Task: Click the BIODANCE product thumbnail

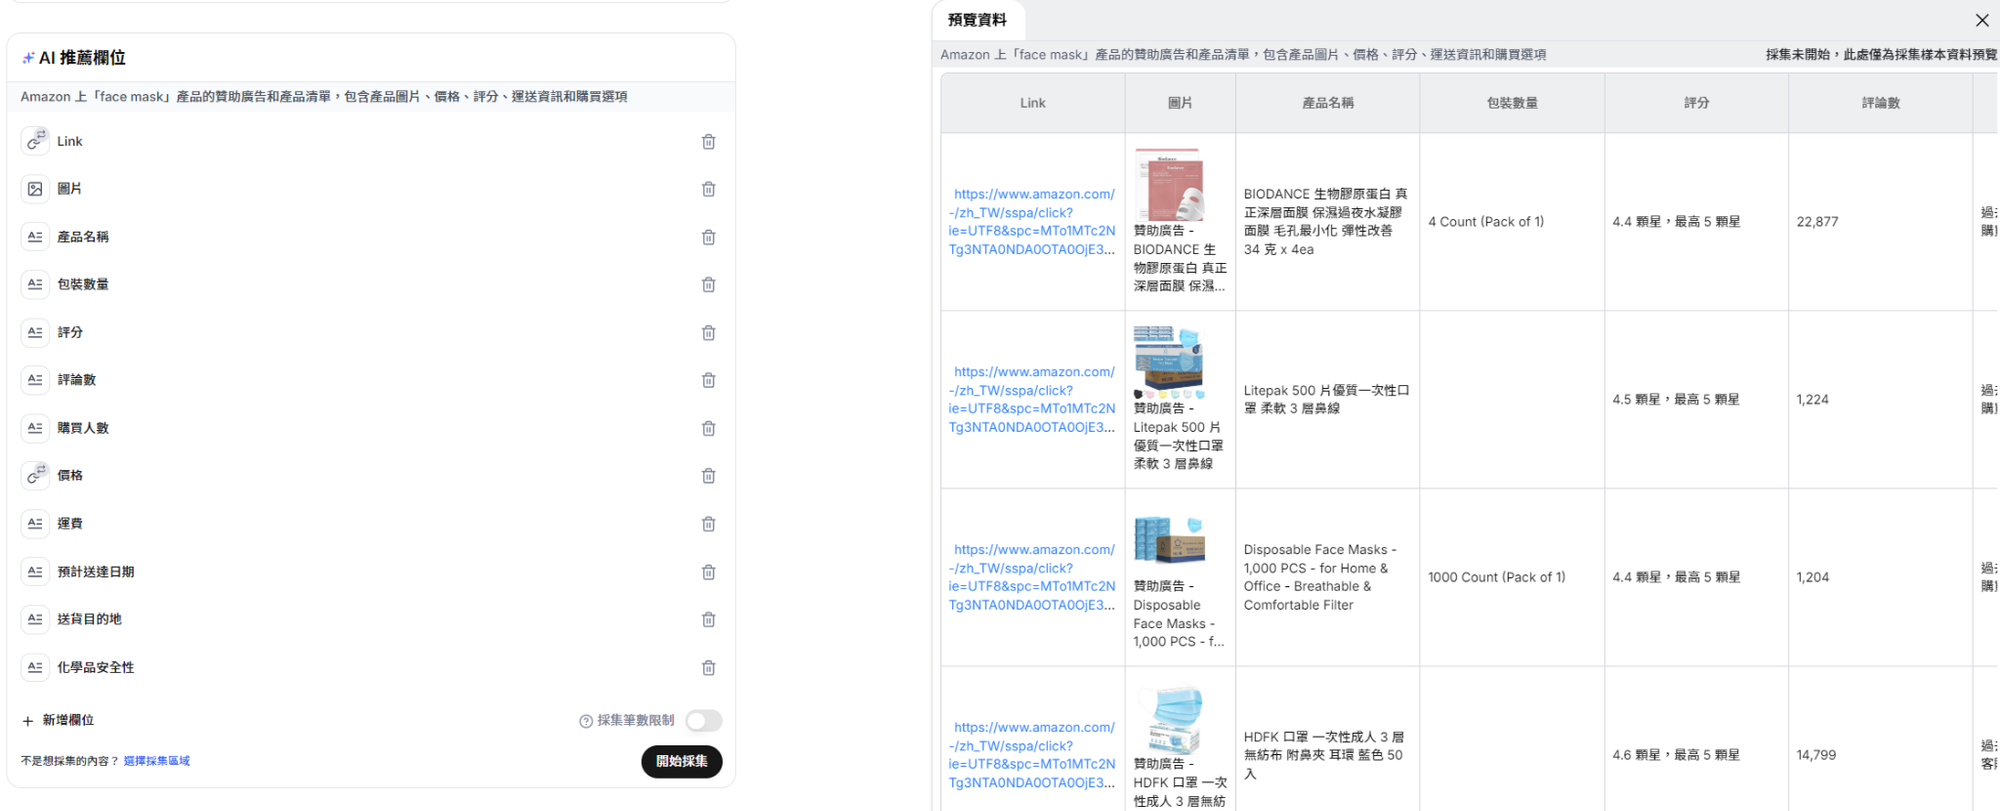Action: 1169,184
